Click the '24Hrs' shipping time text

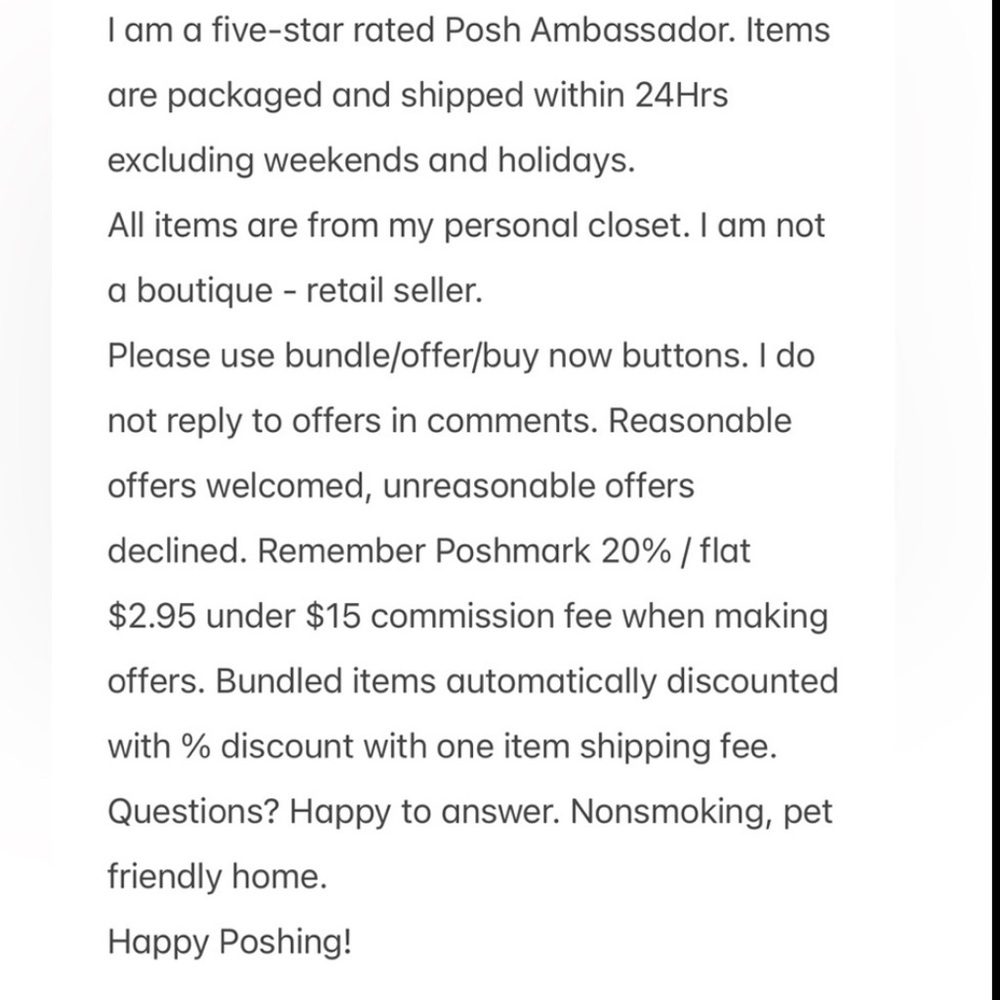681,94
